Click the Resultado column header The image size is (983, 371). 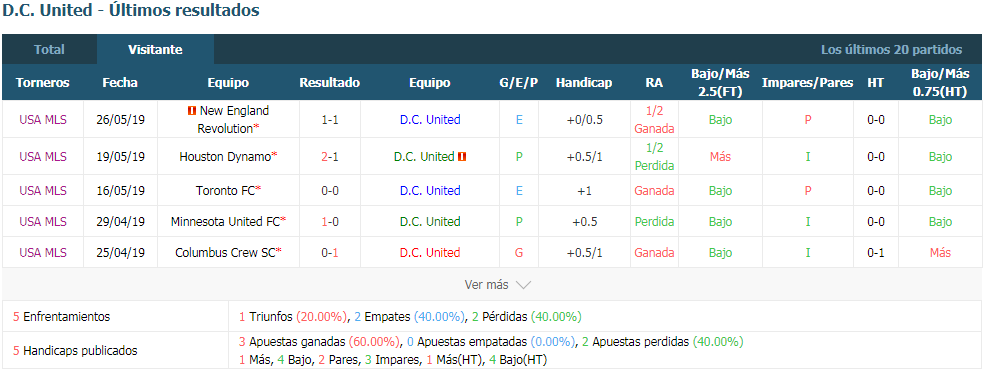(330, 83)
